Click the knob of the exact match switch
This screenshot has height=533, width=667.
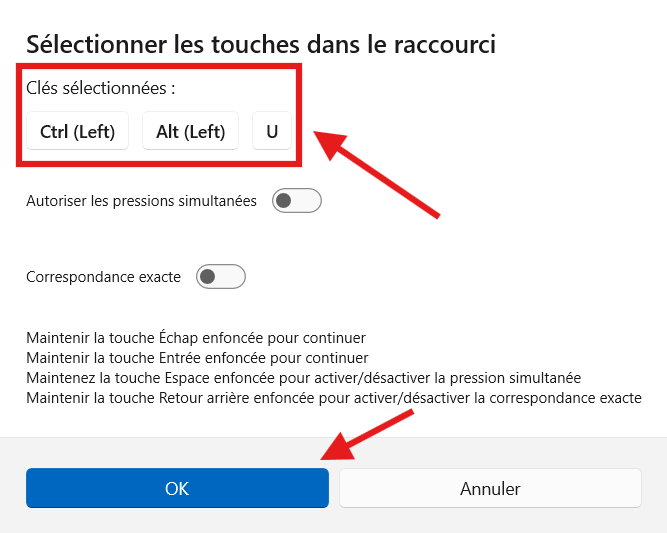point(208,277)
